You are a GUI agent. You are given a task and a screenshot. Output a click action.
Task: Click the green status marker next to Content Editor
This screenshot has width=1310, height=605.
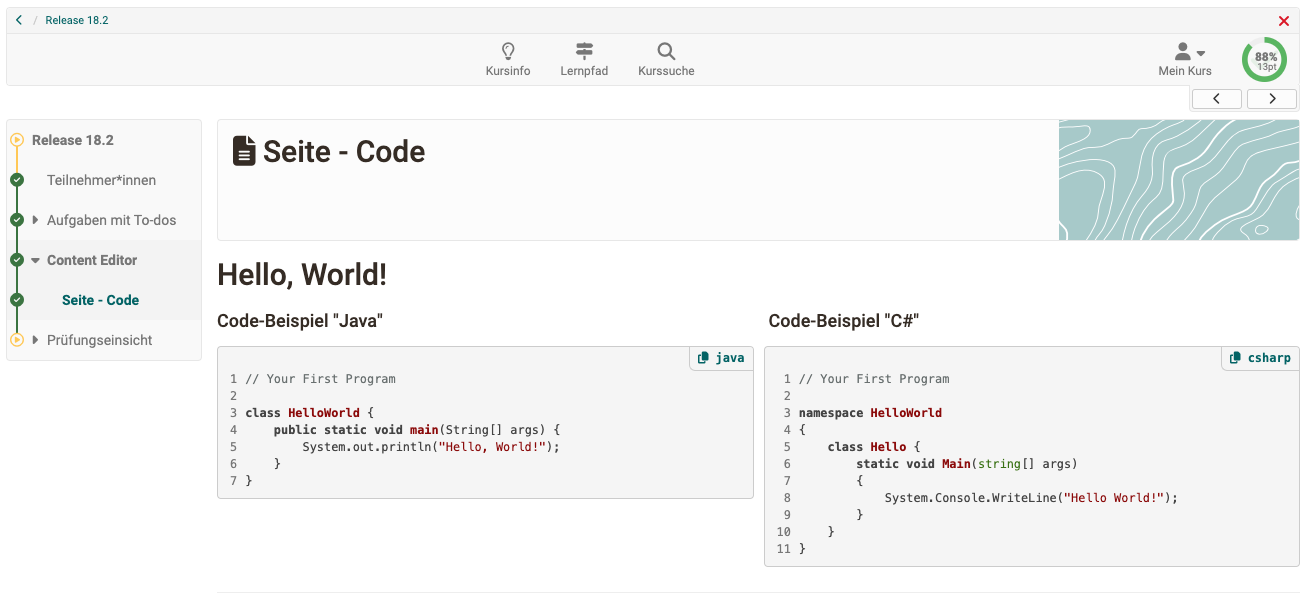point(17,260)
